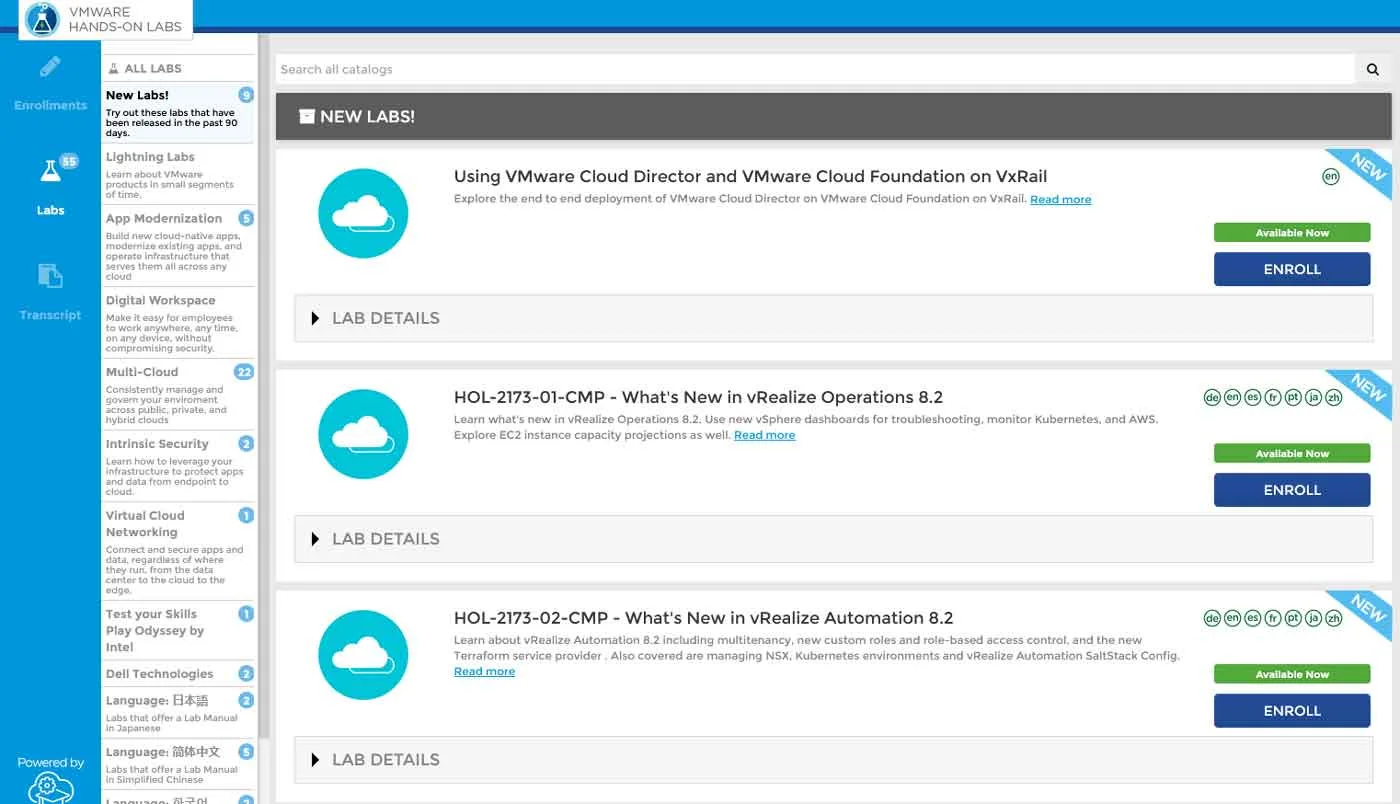Open the App Modernization category

(178, 246)
